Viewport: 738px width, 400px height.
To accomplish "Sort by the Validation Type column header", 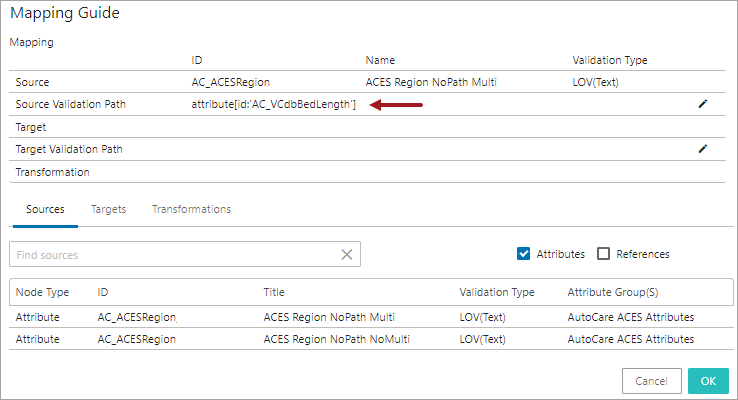I will [x=497, y=292].
